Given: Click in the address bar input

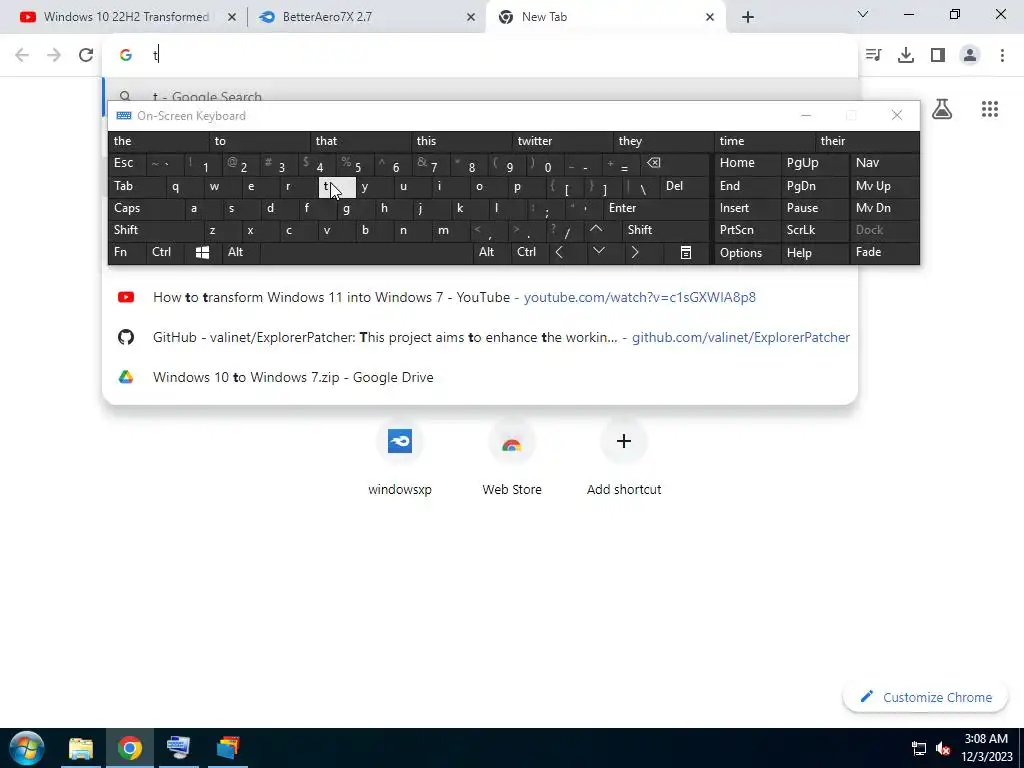Looking at the screenshot, I should click(480, 55).
